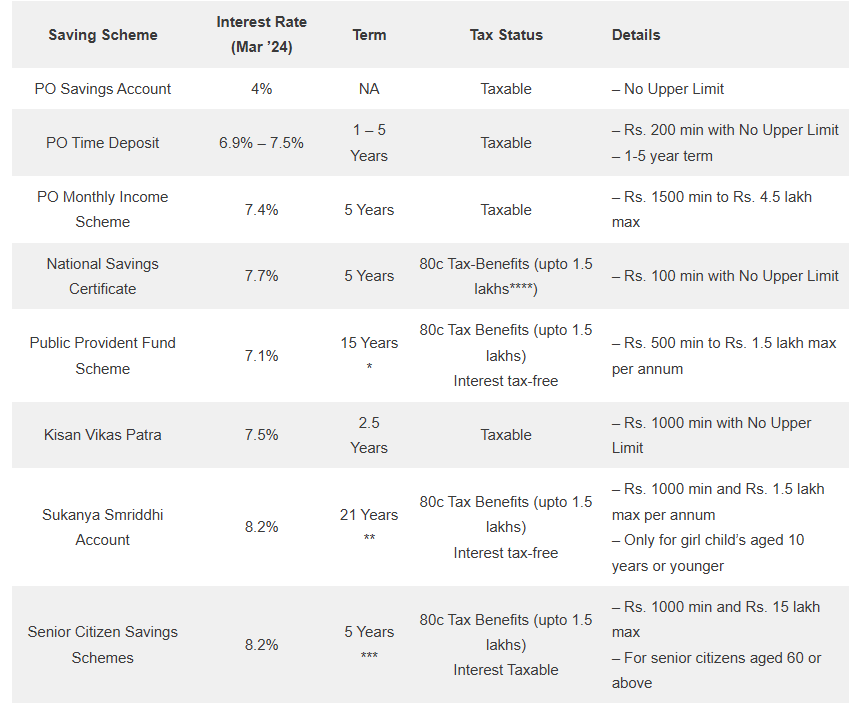Select the PO Time Deposit scheme name
856x705 pixels.
point(103,143)
